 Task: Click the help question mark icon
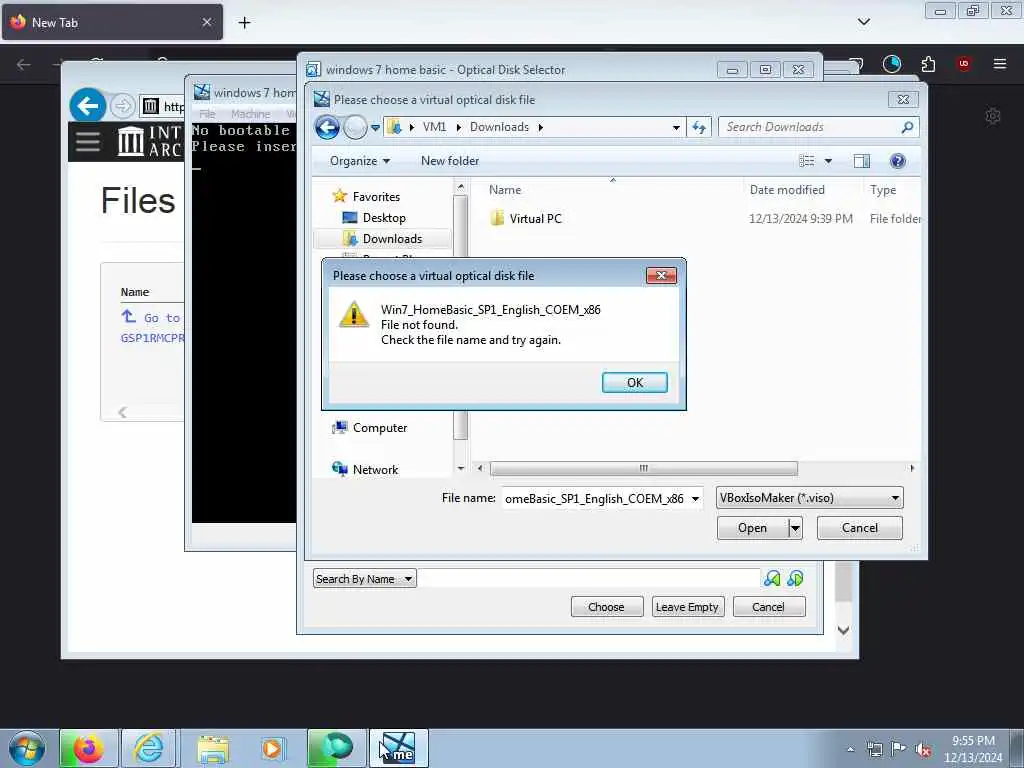898,161
